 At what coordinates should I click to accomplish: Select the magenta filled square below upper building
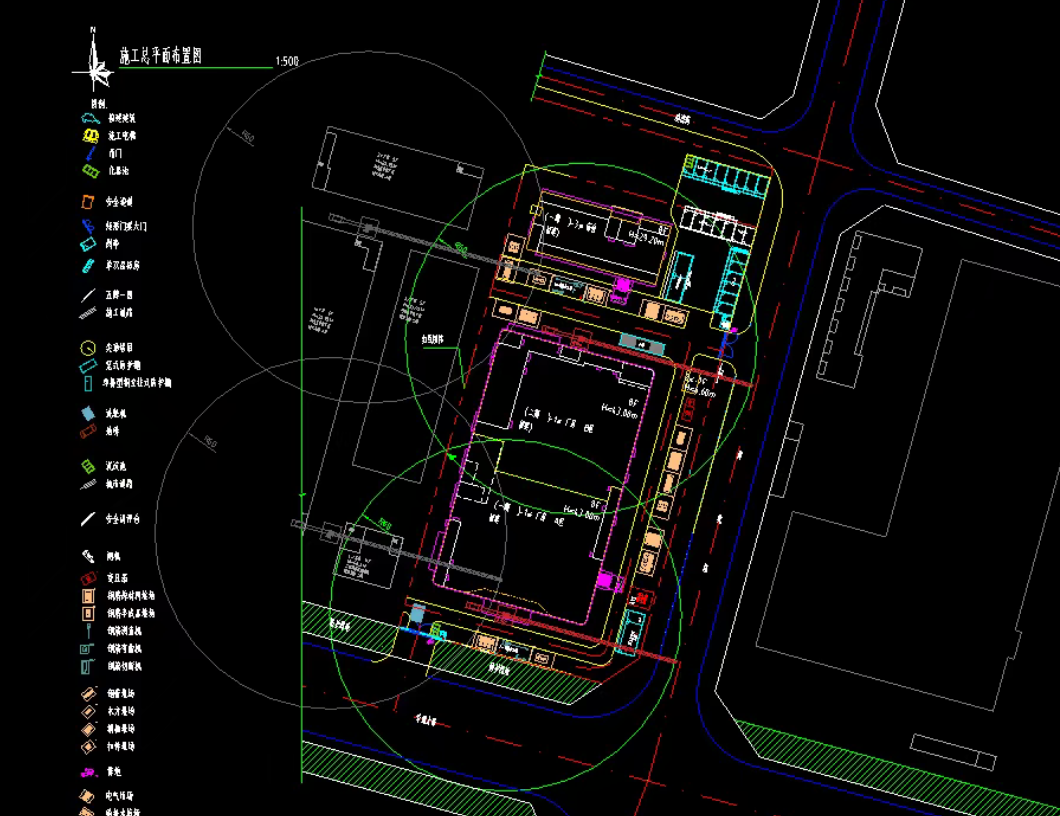tap(622, 285)
